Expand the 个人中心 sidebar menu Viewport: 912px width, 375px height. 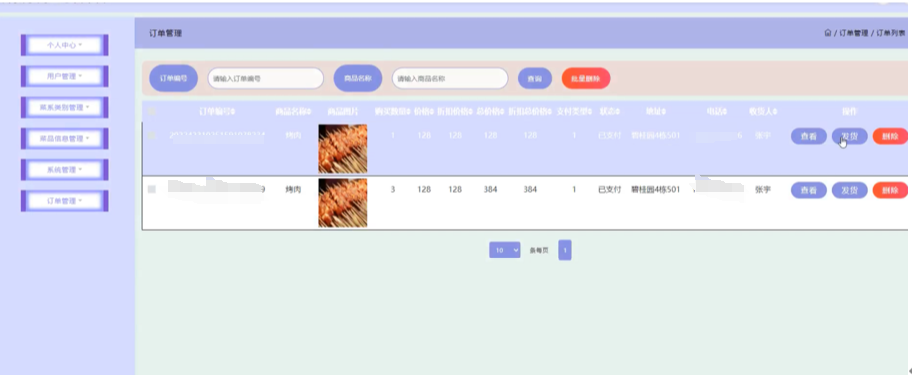[65, 45]
